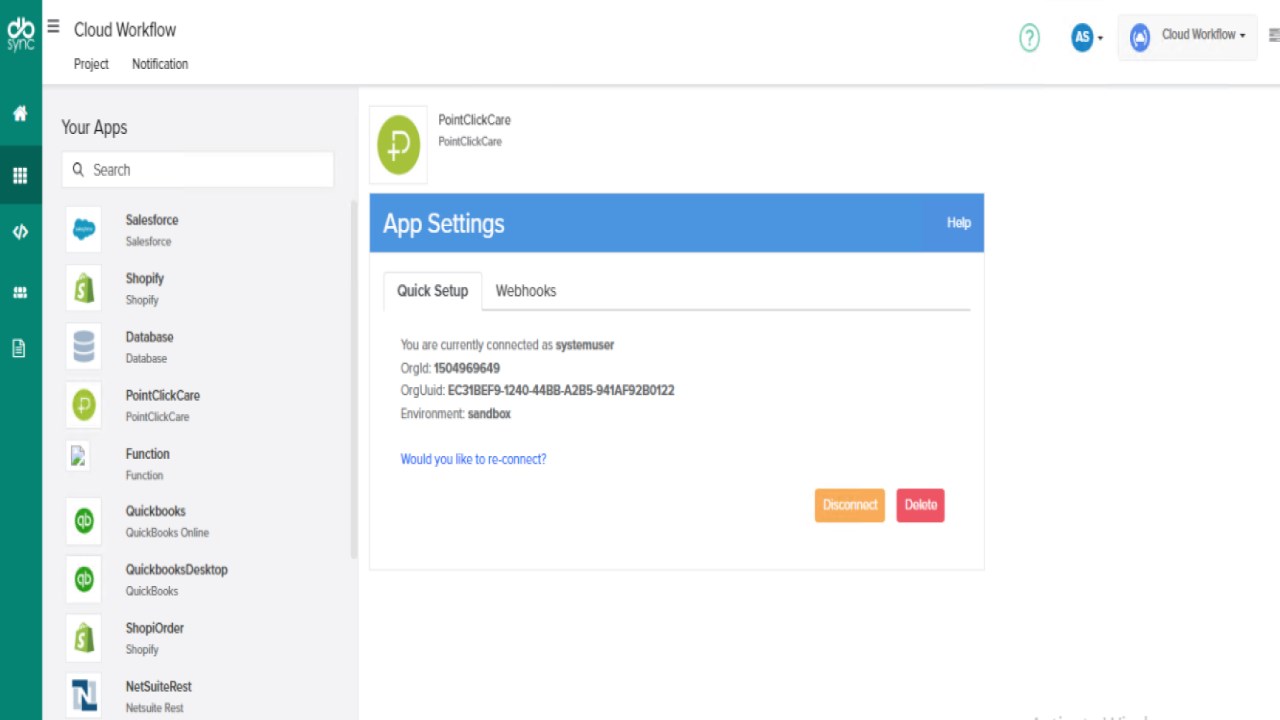Click the PointClickCare icon in app list
1280x720 pixels.
coord(84,405)
